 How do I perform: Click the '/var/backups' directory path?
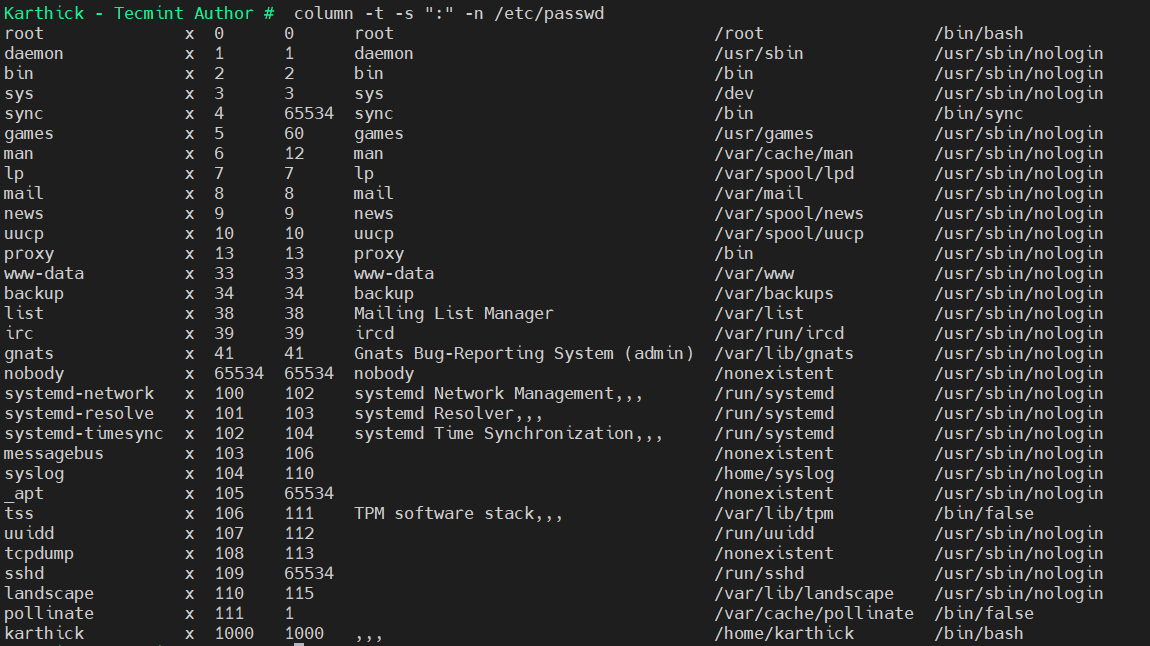[774, 293]
